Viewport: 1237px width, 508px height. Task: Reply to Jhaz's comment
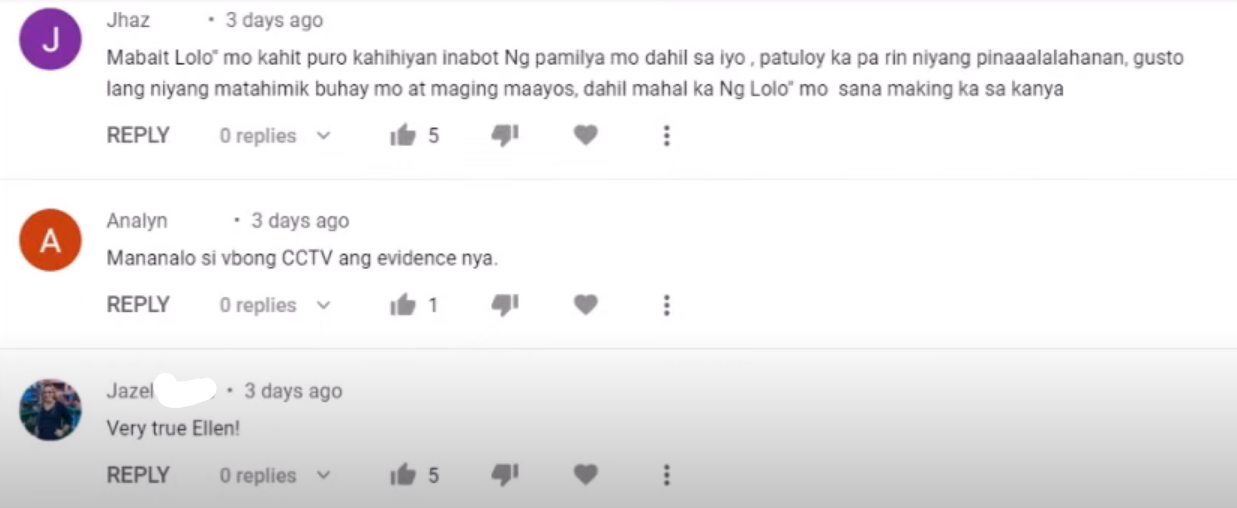click(138, 136)
